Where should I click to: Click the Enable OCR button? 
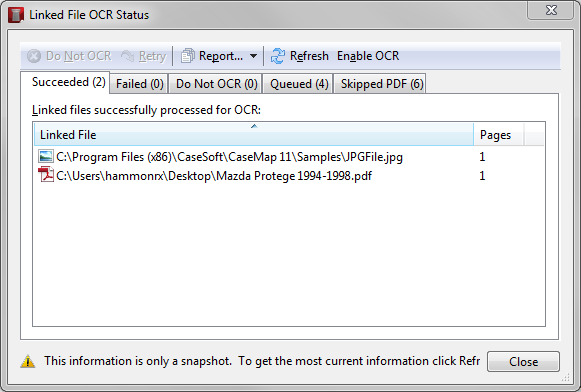368,56
